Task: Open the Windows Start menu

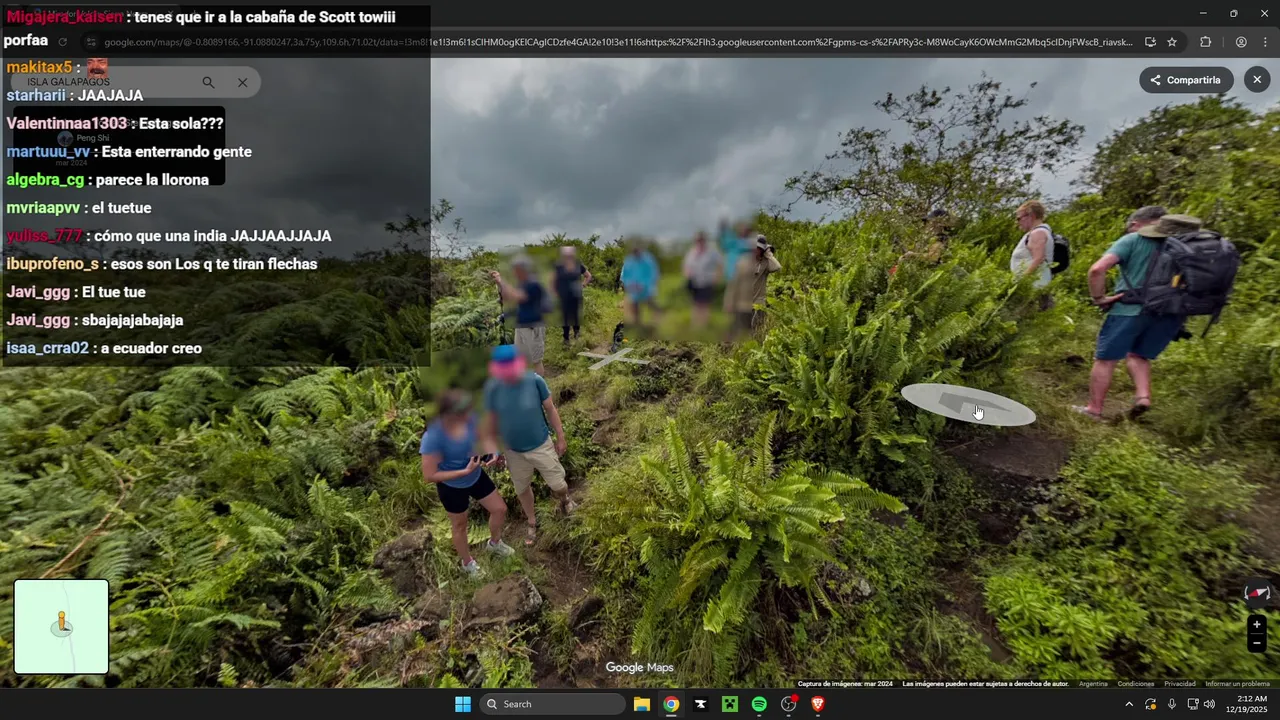Action: [x=463, y=704]
